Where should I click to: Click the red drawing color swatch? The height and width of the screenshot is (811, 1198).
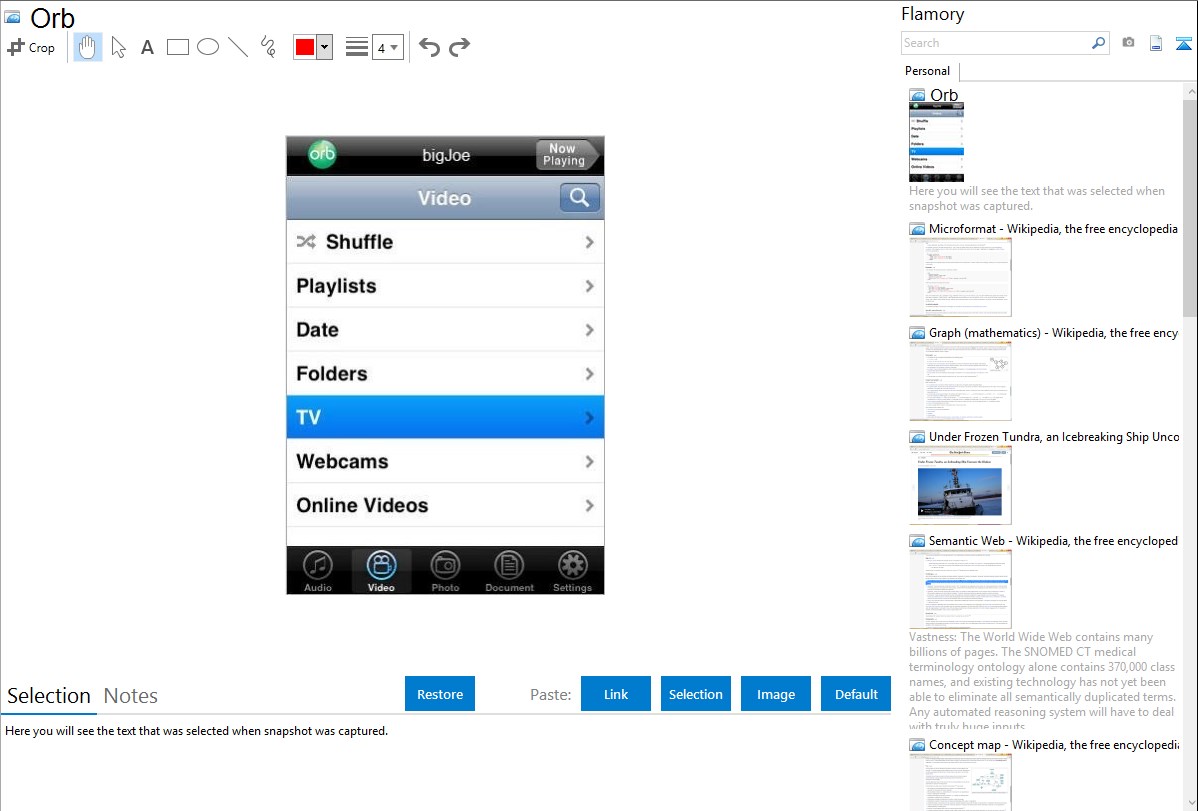click(305, 47)
